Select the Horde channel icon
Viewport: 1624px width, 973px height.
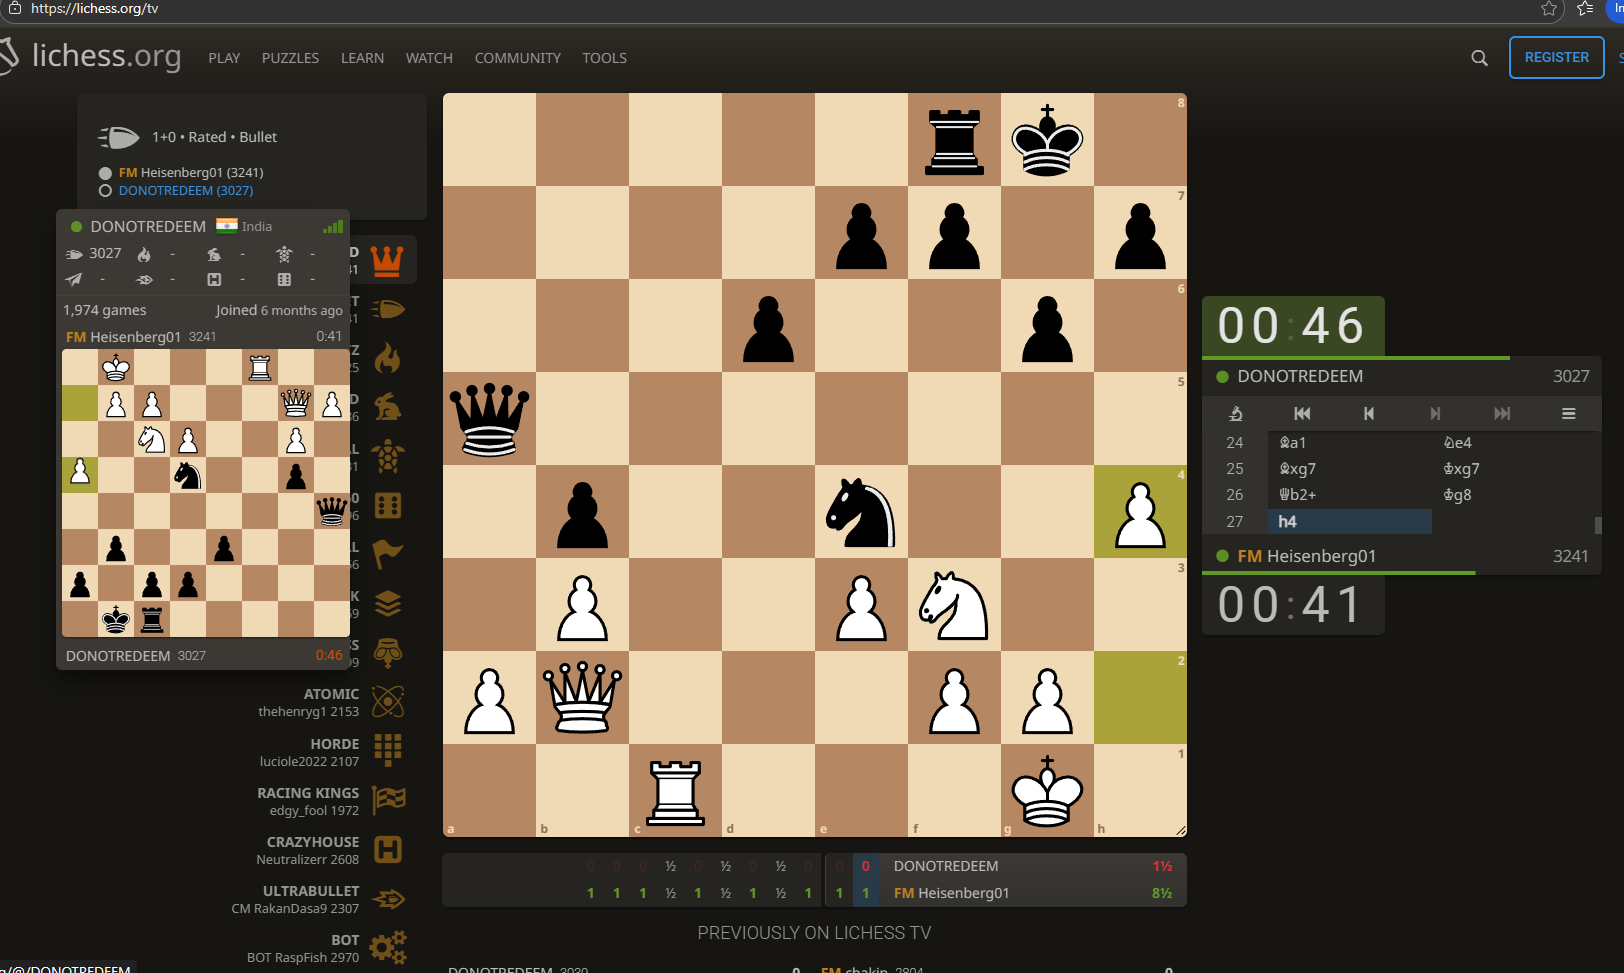(388, 751)
